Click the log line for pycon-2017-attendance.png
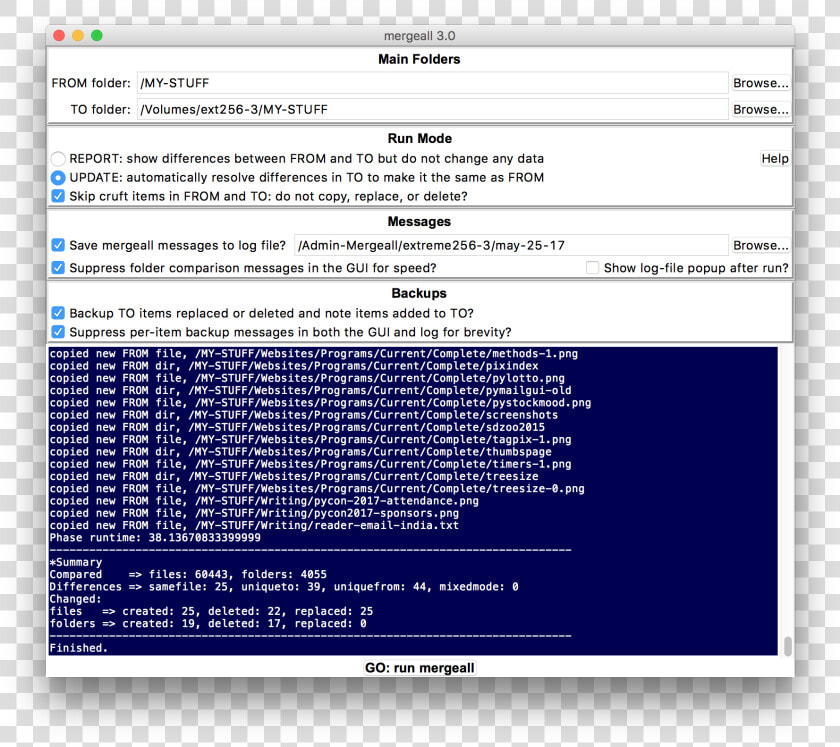 tap(264, 501)
